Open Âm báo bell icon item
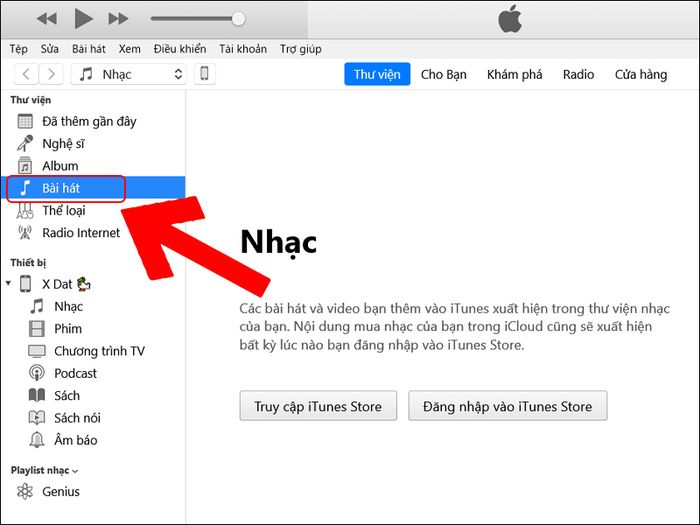The image size is (700, 525). (x=37, y=440)
